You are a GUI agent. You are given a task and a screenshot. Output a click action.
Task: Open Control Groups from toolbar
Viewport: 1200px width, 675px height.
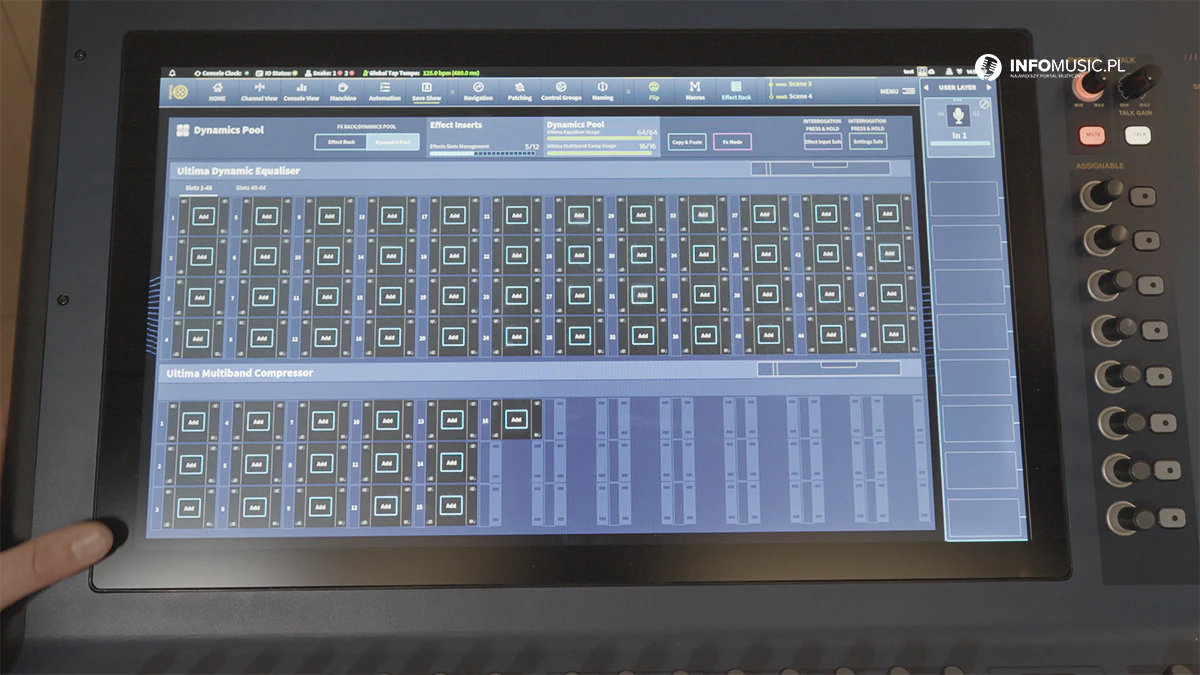(x=561, y=91)
